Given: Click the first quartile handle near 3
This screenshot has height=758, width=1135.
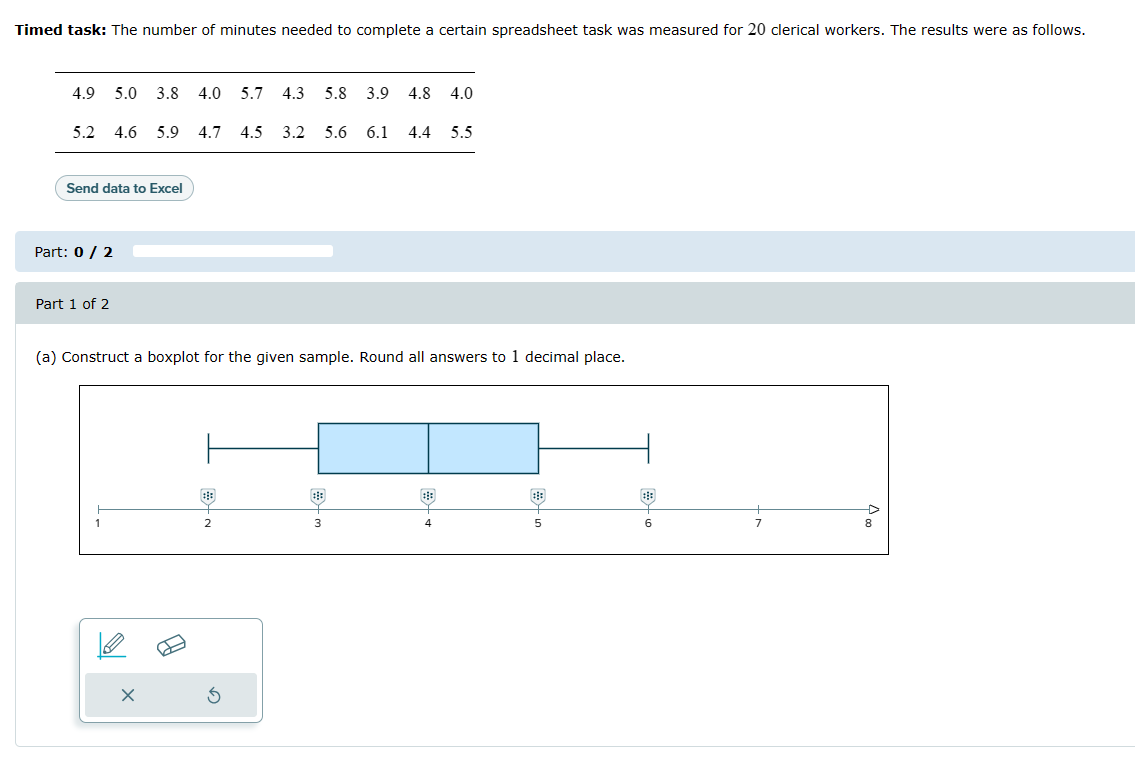Looking at the screenshot, I should pyautogui.click(x=318, y=495).
